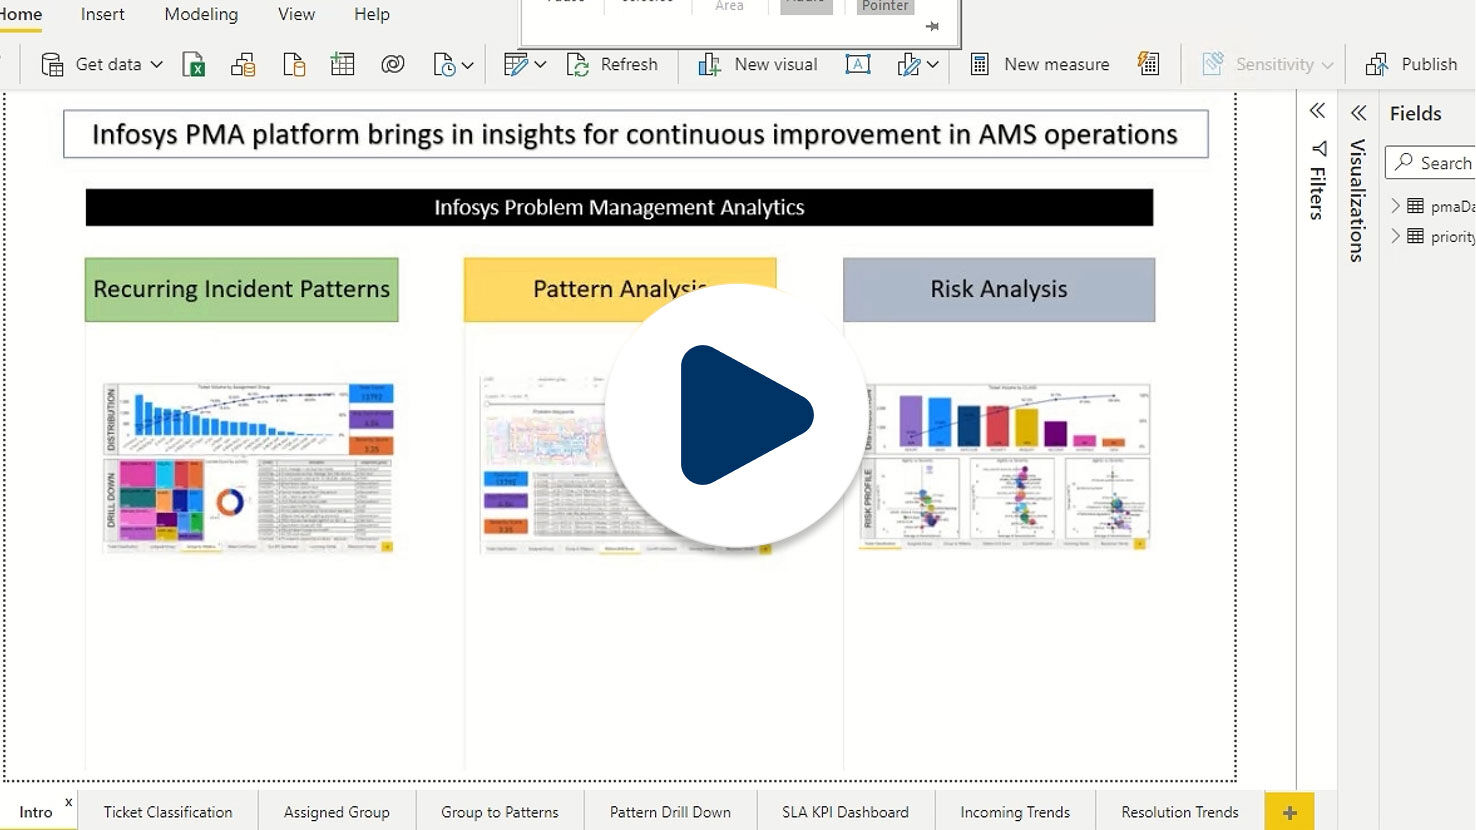The width and height of the screenshot is (1476, 830).
Task: Open the Pattern Drill Down page tab
Action: pos(670,812)
